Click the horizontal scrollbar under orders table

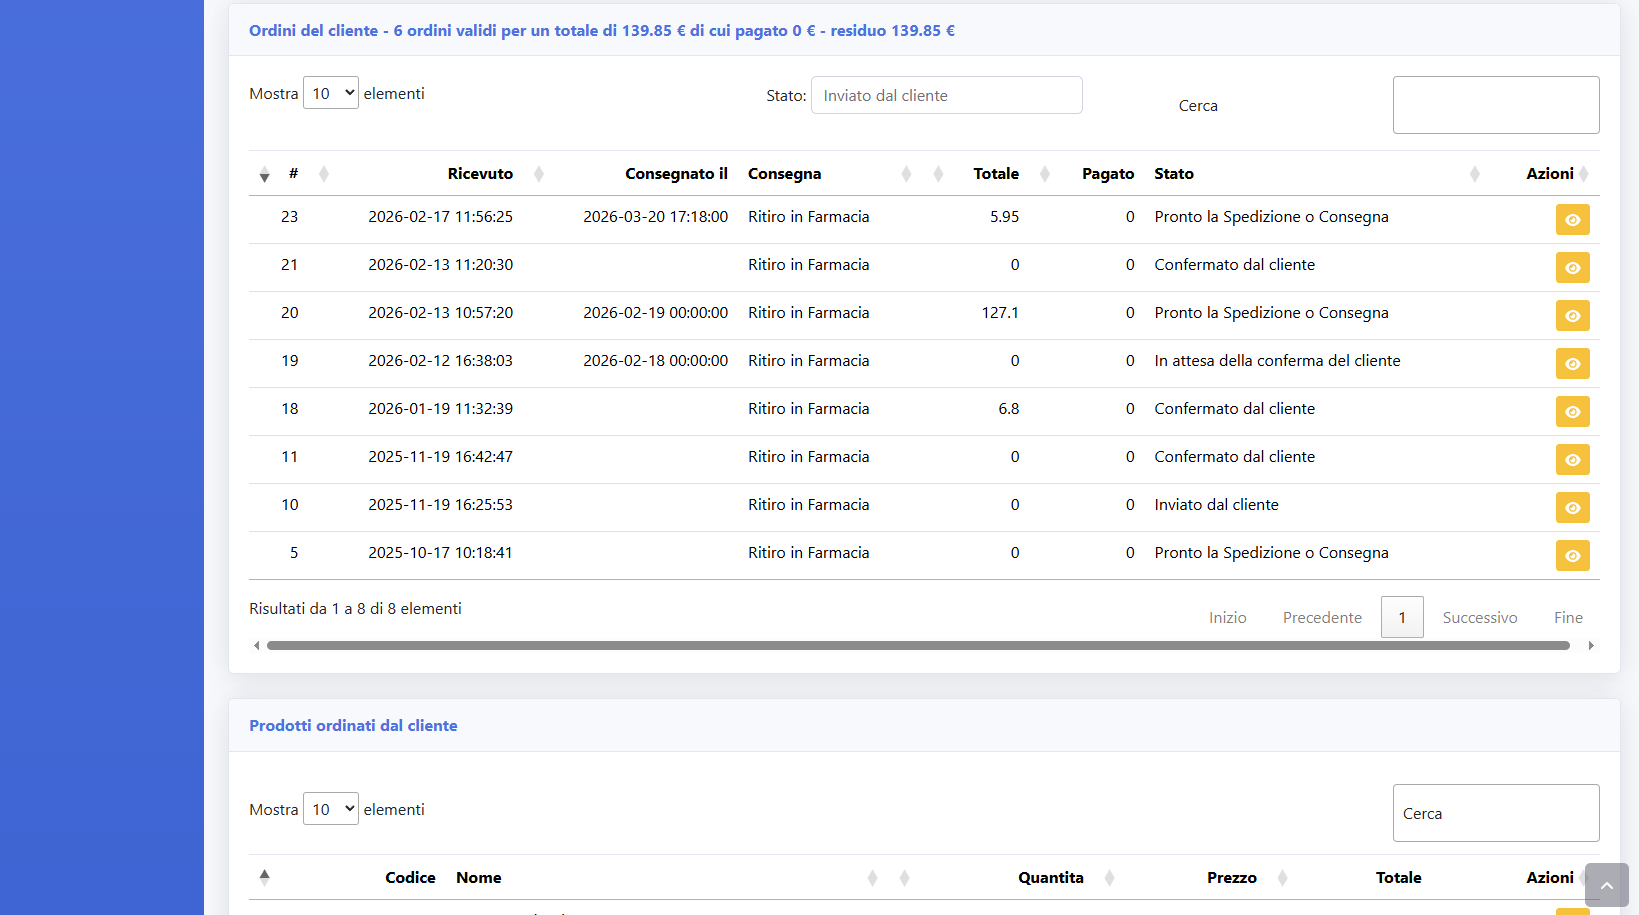[x=917, y=646]
